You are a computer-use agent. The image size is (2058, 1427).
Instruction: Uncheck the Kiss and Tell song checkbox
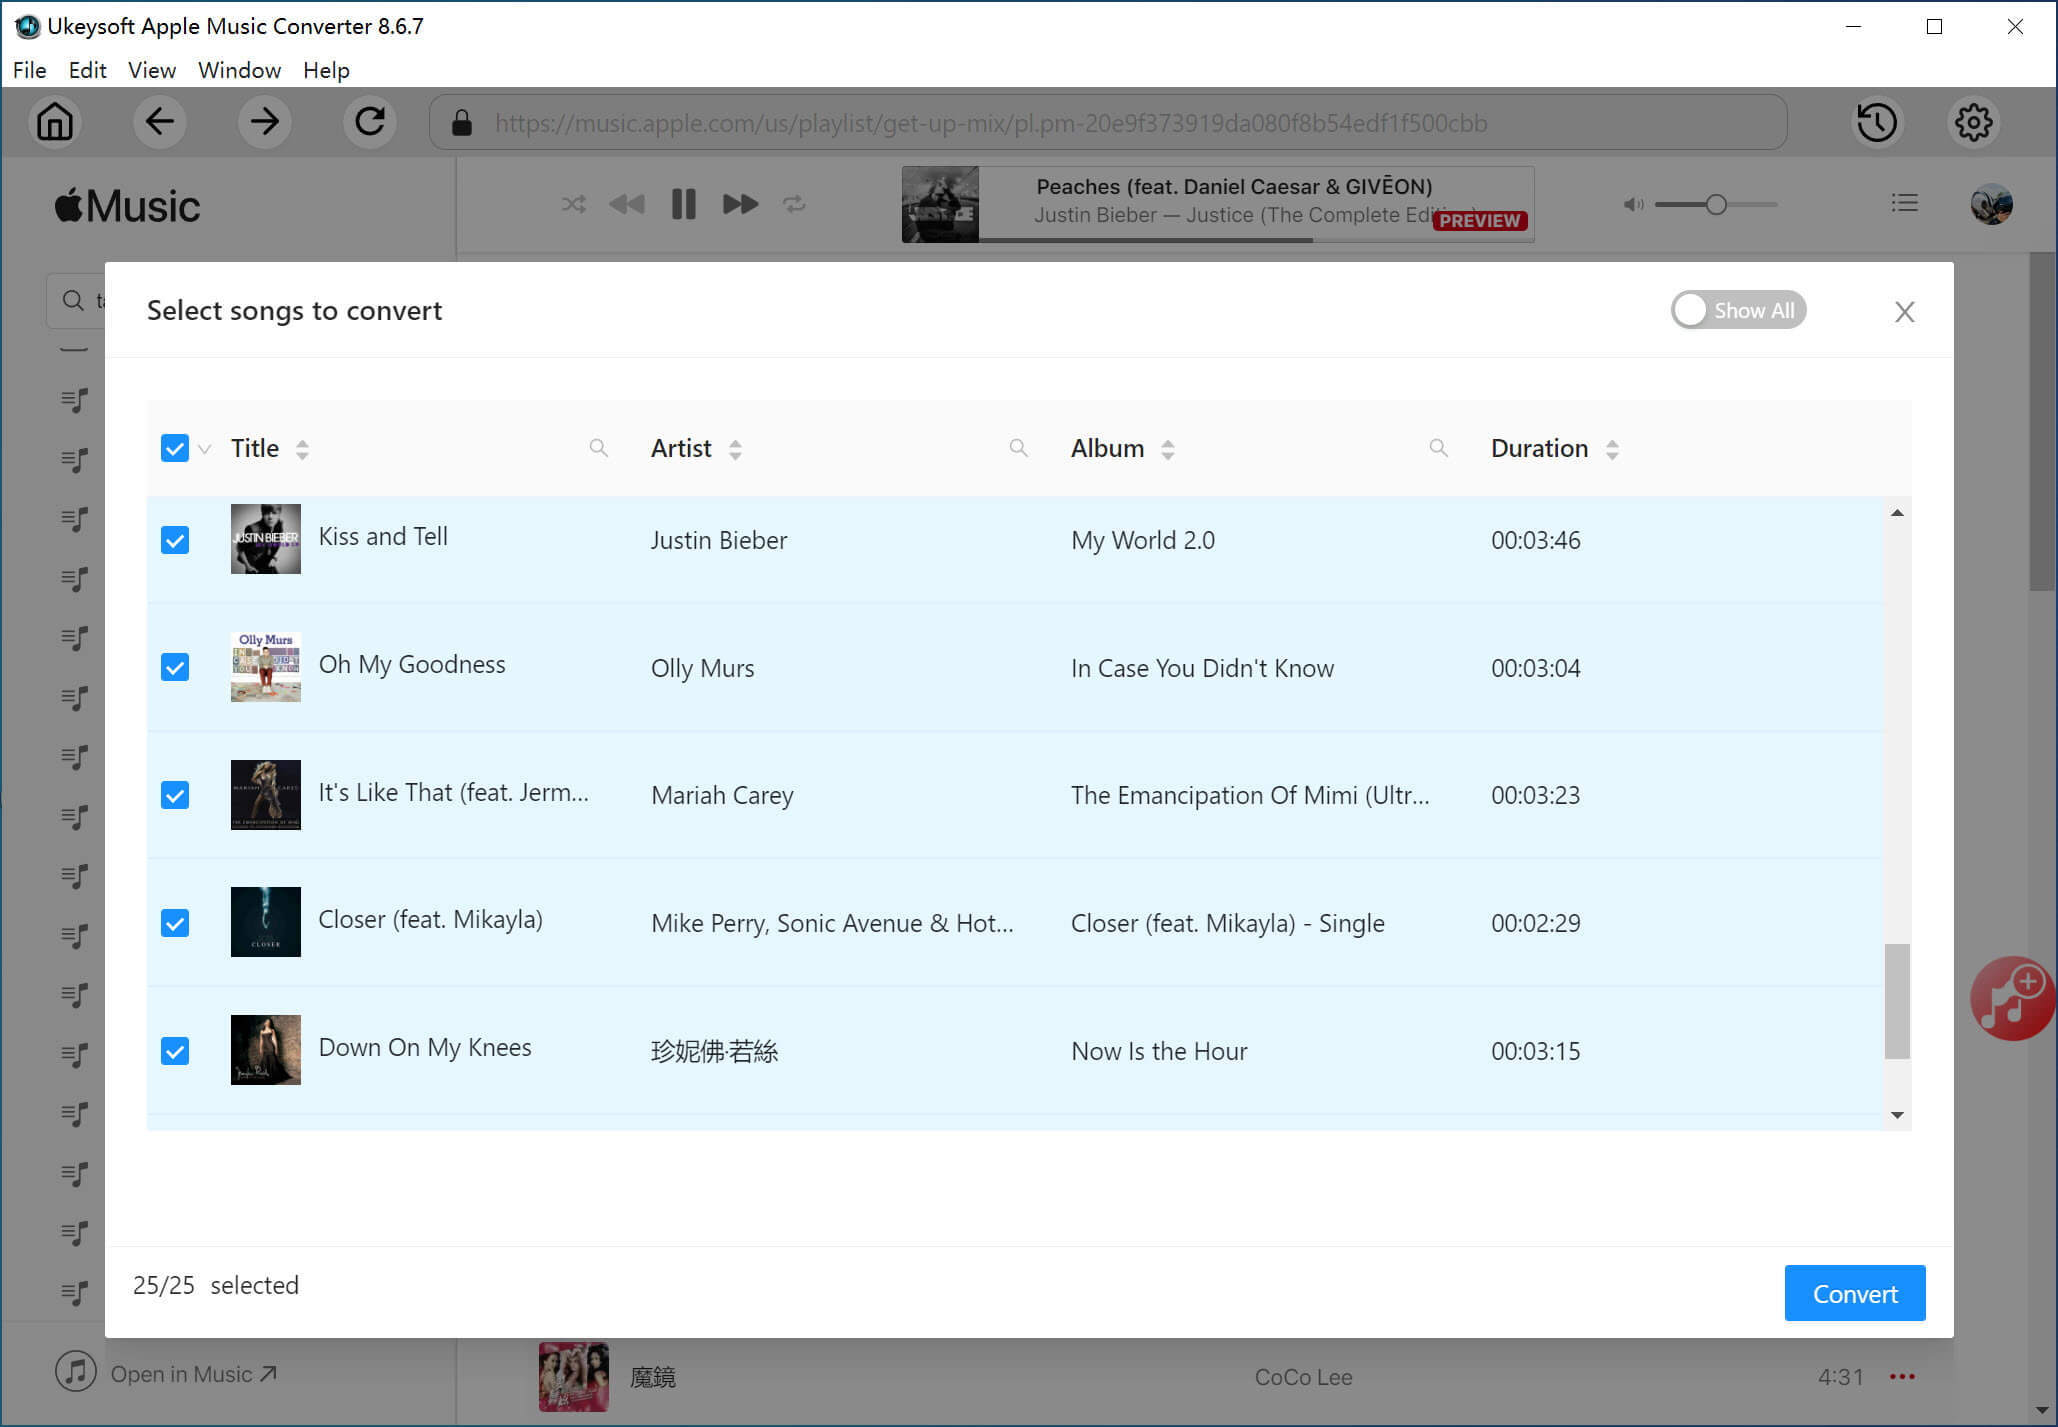[x=177, y=539]
